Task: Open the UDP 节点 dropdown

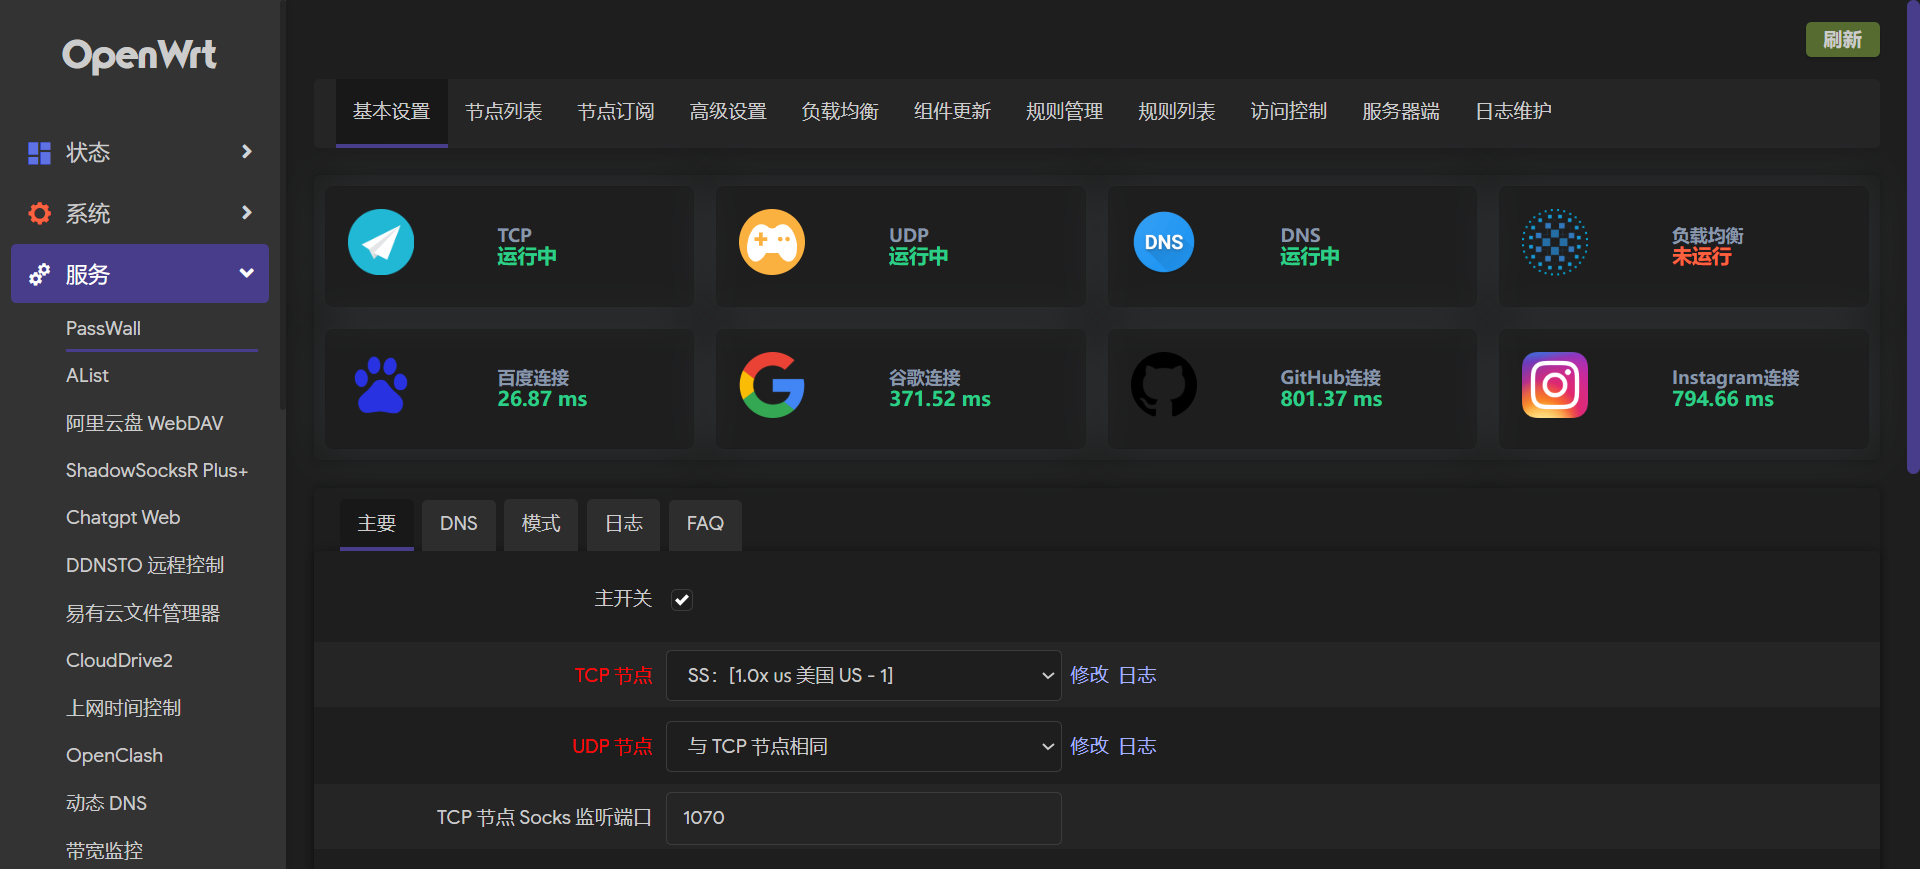Action: click(864, 747)
